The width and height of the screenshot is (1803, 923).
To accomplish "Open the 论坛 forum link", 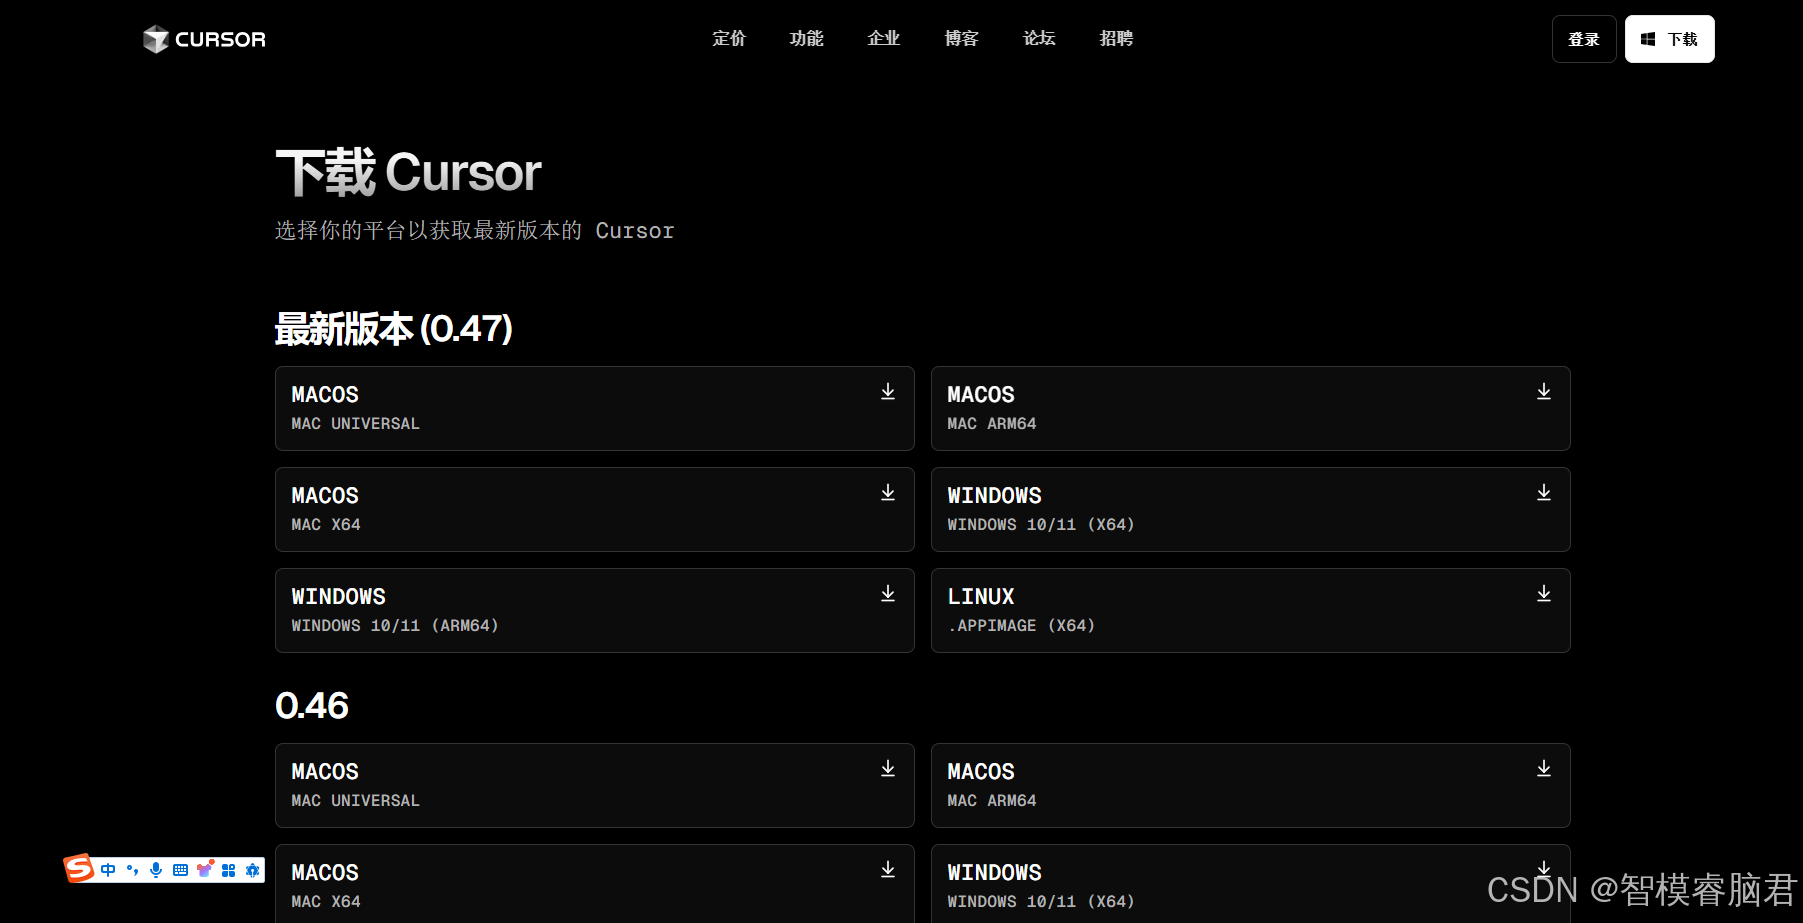I will 1039,39.
